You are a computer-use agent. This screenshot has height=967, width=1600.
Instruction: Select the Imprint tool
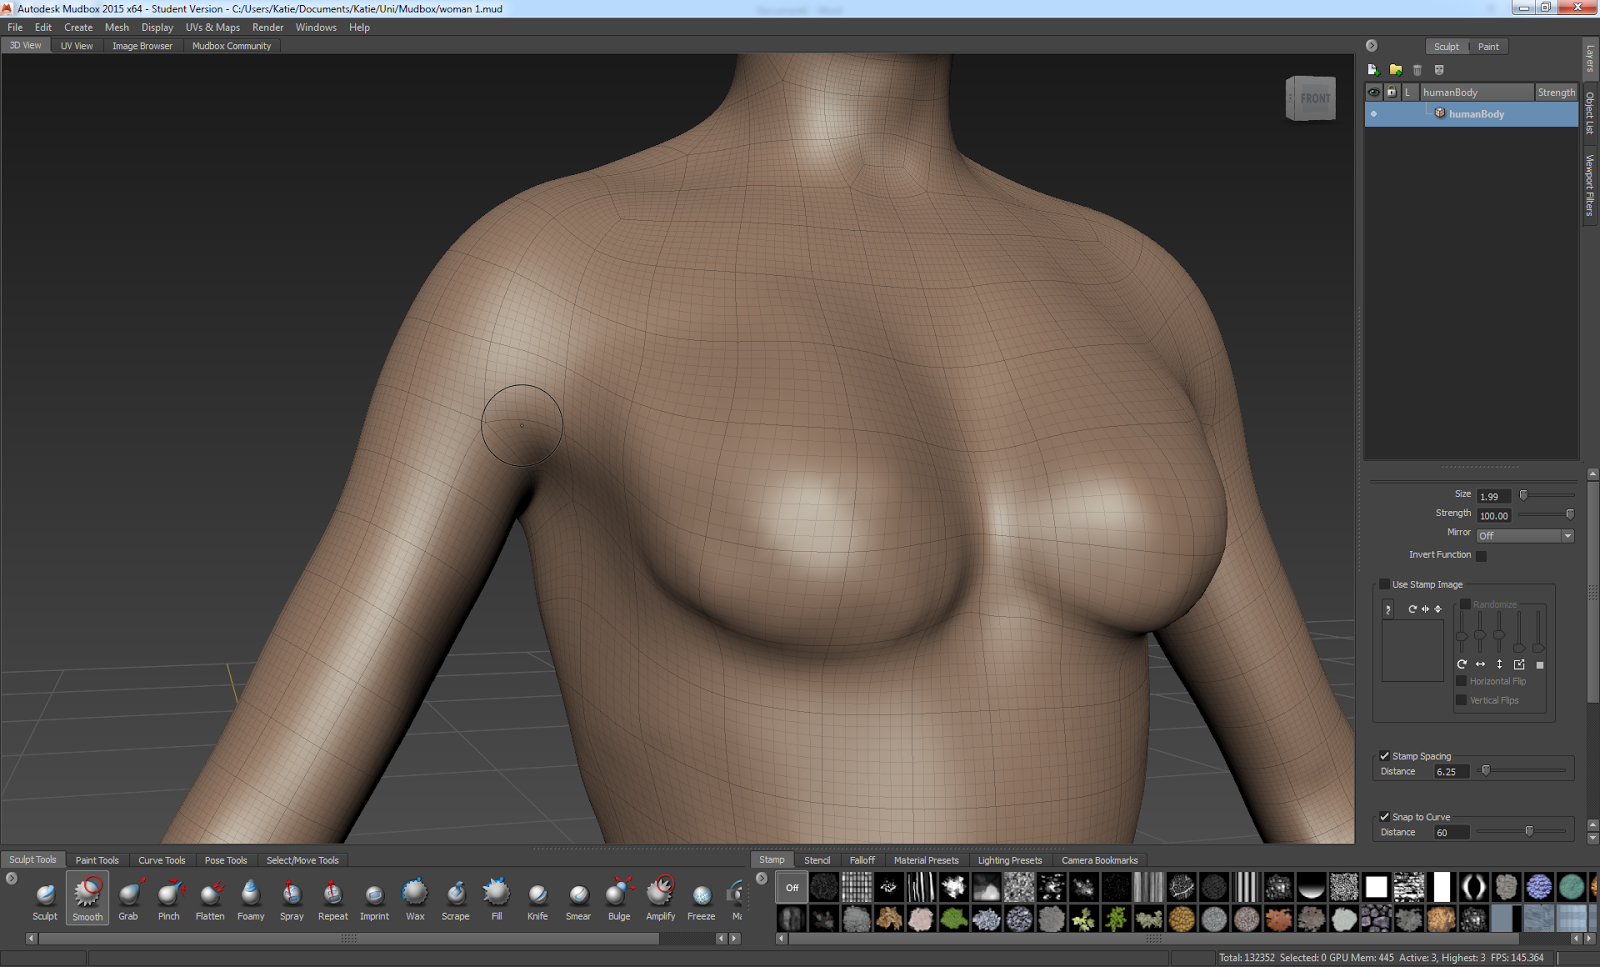point(374,899)
